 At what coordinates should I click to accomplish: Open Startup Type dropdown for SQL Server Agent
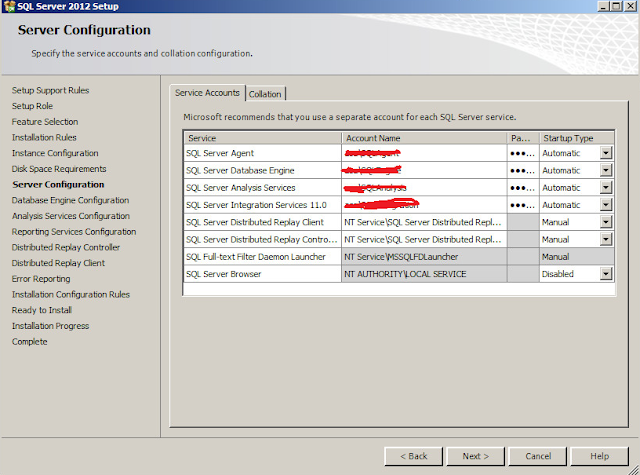[x=606, y=153]
